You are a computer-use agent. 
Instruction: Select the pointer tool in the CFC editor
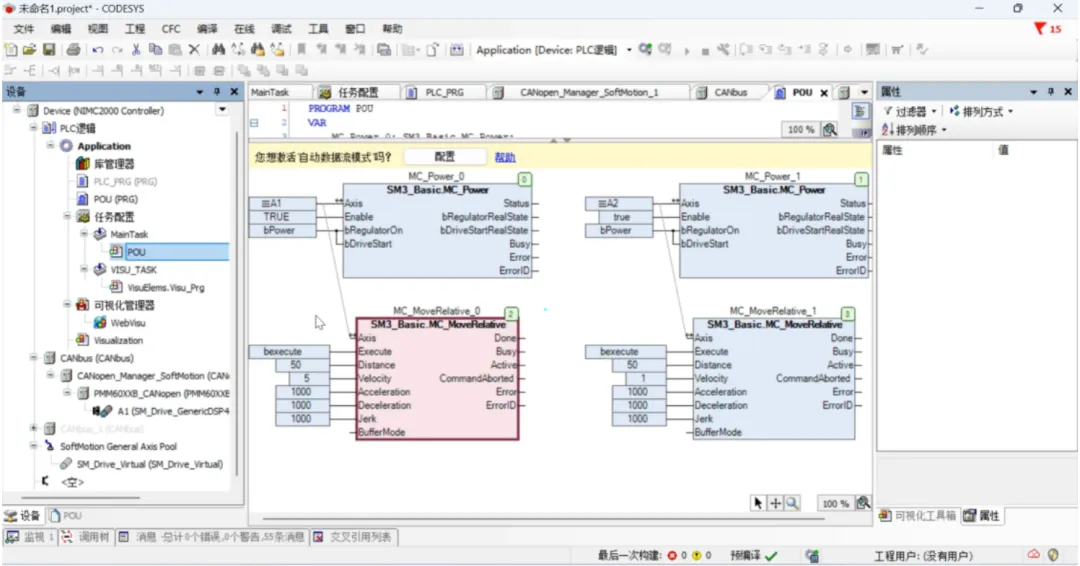click(x=758, y=503)
